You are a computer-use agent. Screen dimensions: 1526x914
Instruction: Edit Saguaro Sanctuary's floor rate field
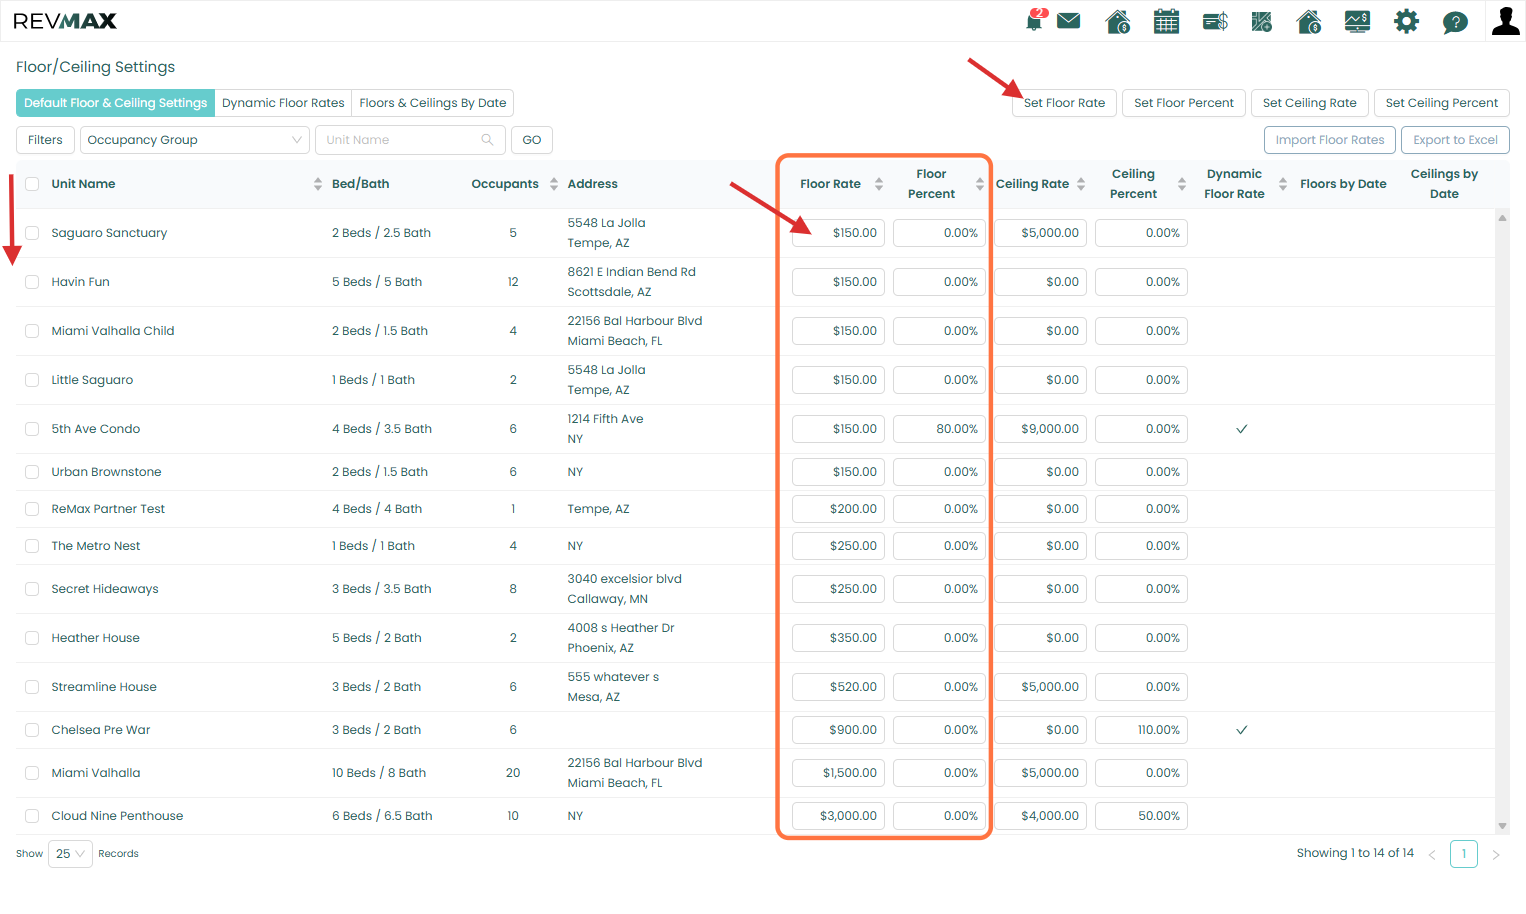click(x=838, y=233)
